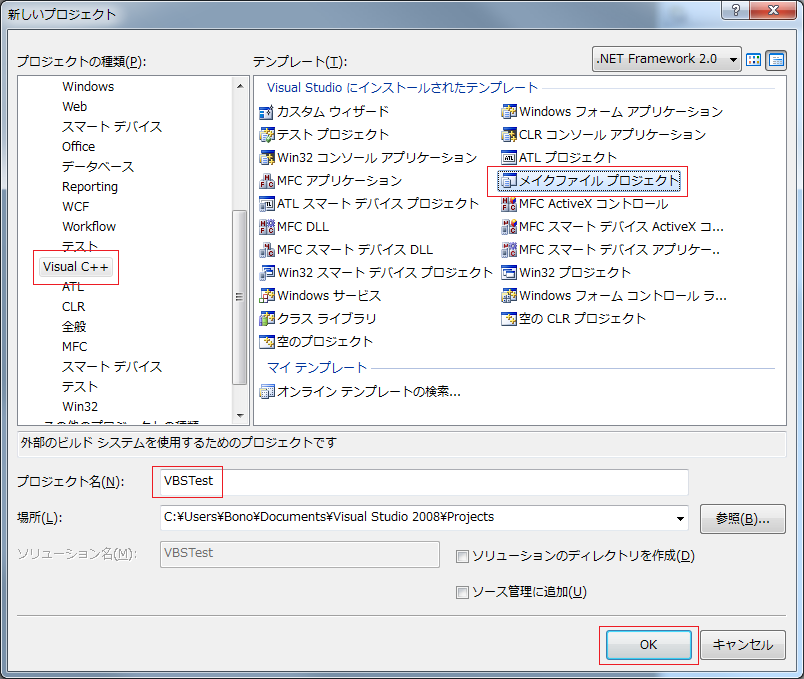Click project types scrollbar up arrow
Image resolution: width=804 pixels, height=679 pixels.
tap(240, 86)
